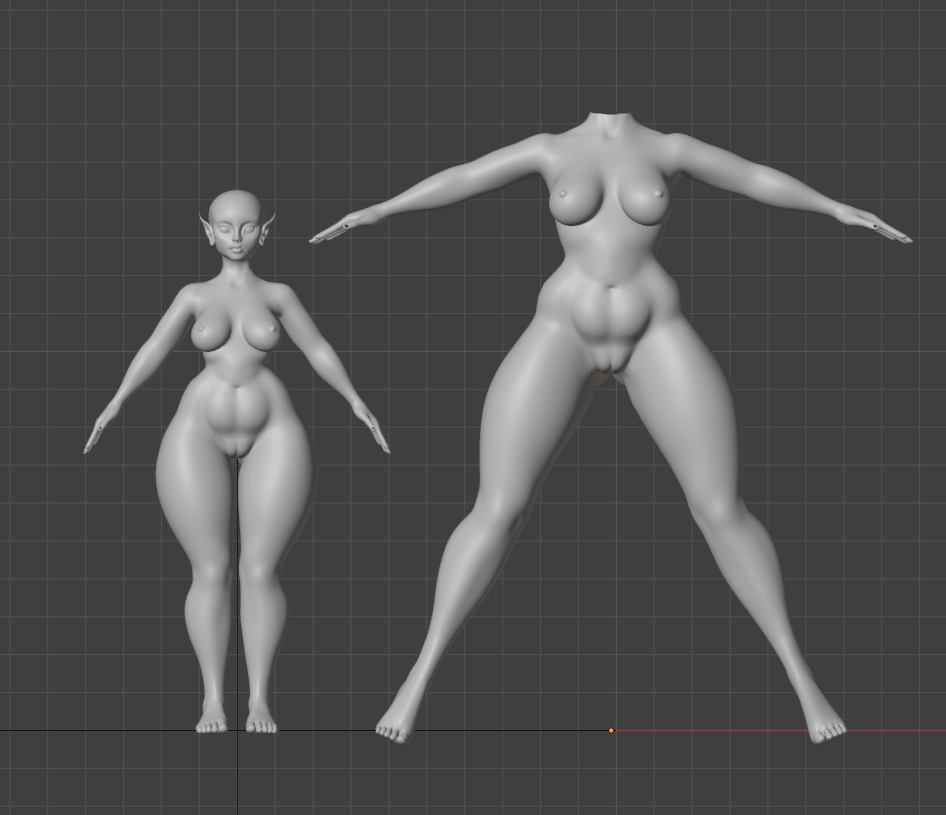Select the headless model's neck opening
Viewport: 946px width, 815px height.
tap(609, 118)
